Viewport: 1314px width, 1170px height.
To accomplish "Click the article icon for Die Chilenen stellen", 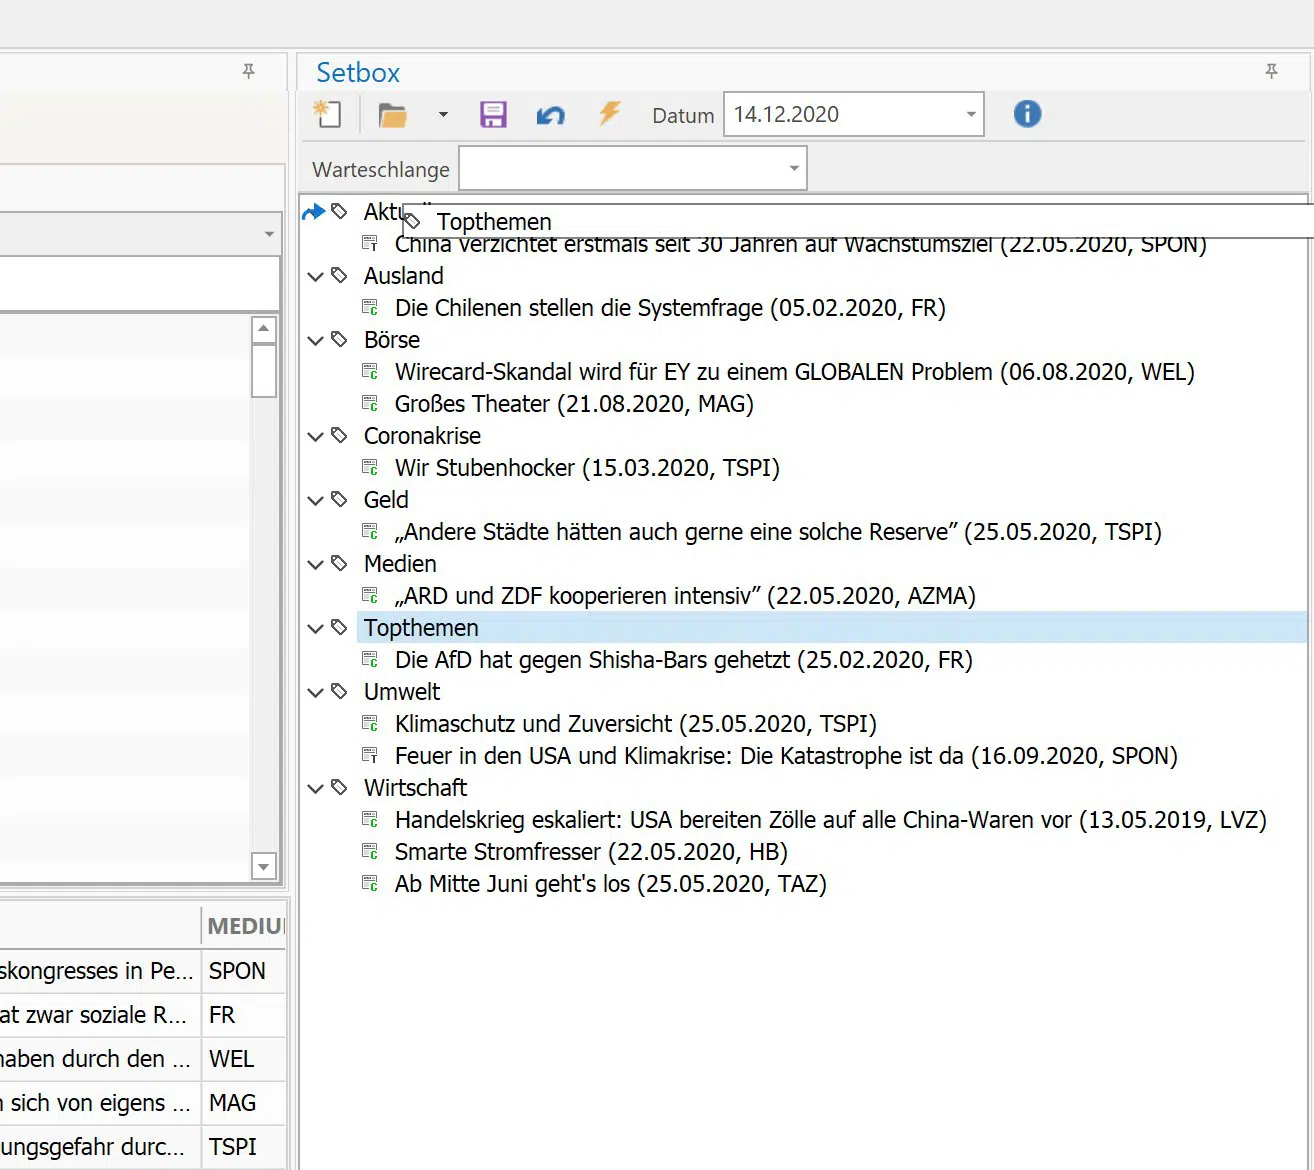I will pos(370,307).
